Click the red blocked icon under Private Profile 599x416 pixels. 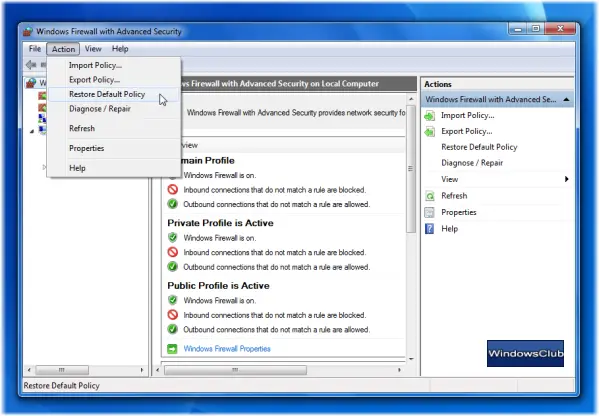click(x=173, y=252)
